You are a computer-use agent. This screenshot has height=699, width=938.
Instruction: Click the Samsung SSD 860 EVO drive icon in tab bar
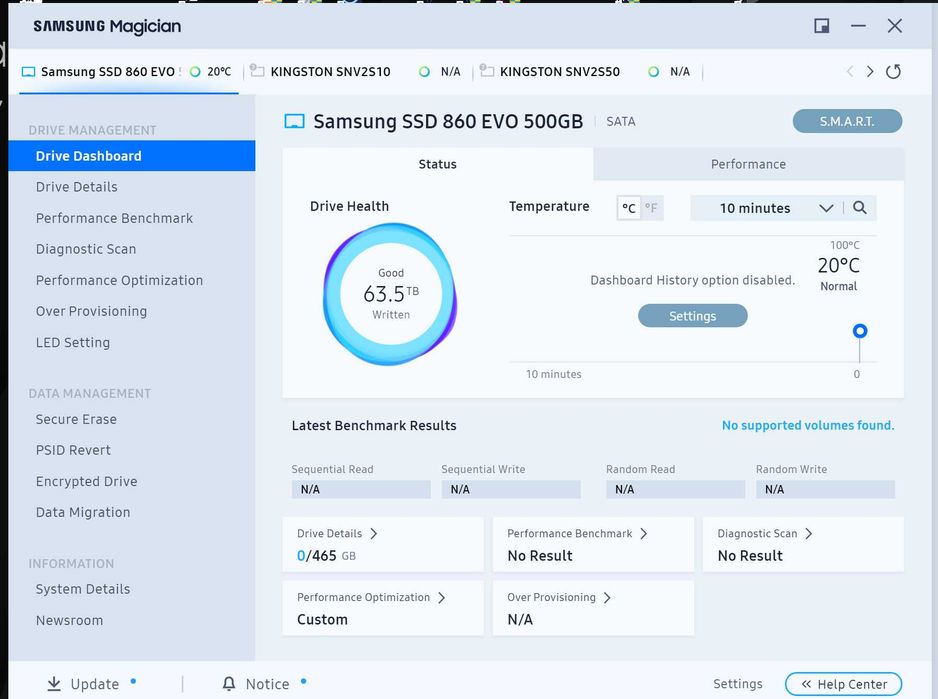pos(28,72)
